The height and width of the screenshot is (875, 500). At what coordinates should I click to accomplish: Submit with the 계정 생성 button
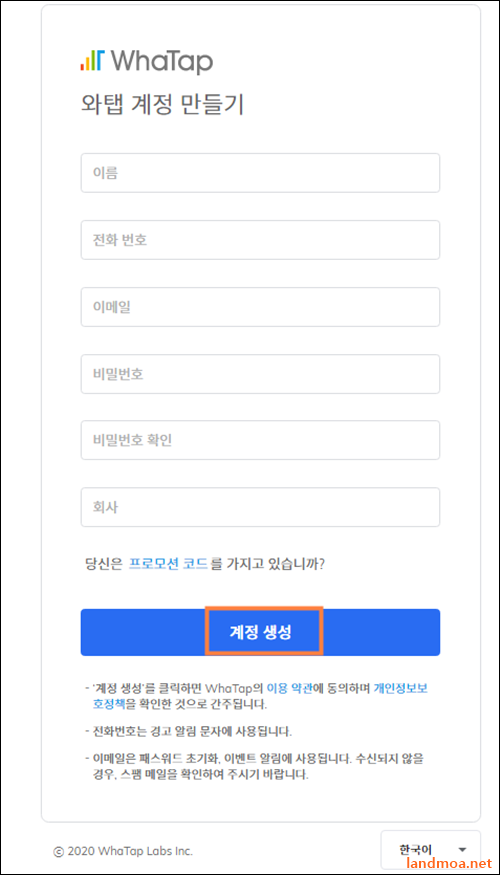(260, 632)
